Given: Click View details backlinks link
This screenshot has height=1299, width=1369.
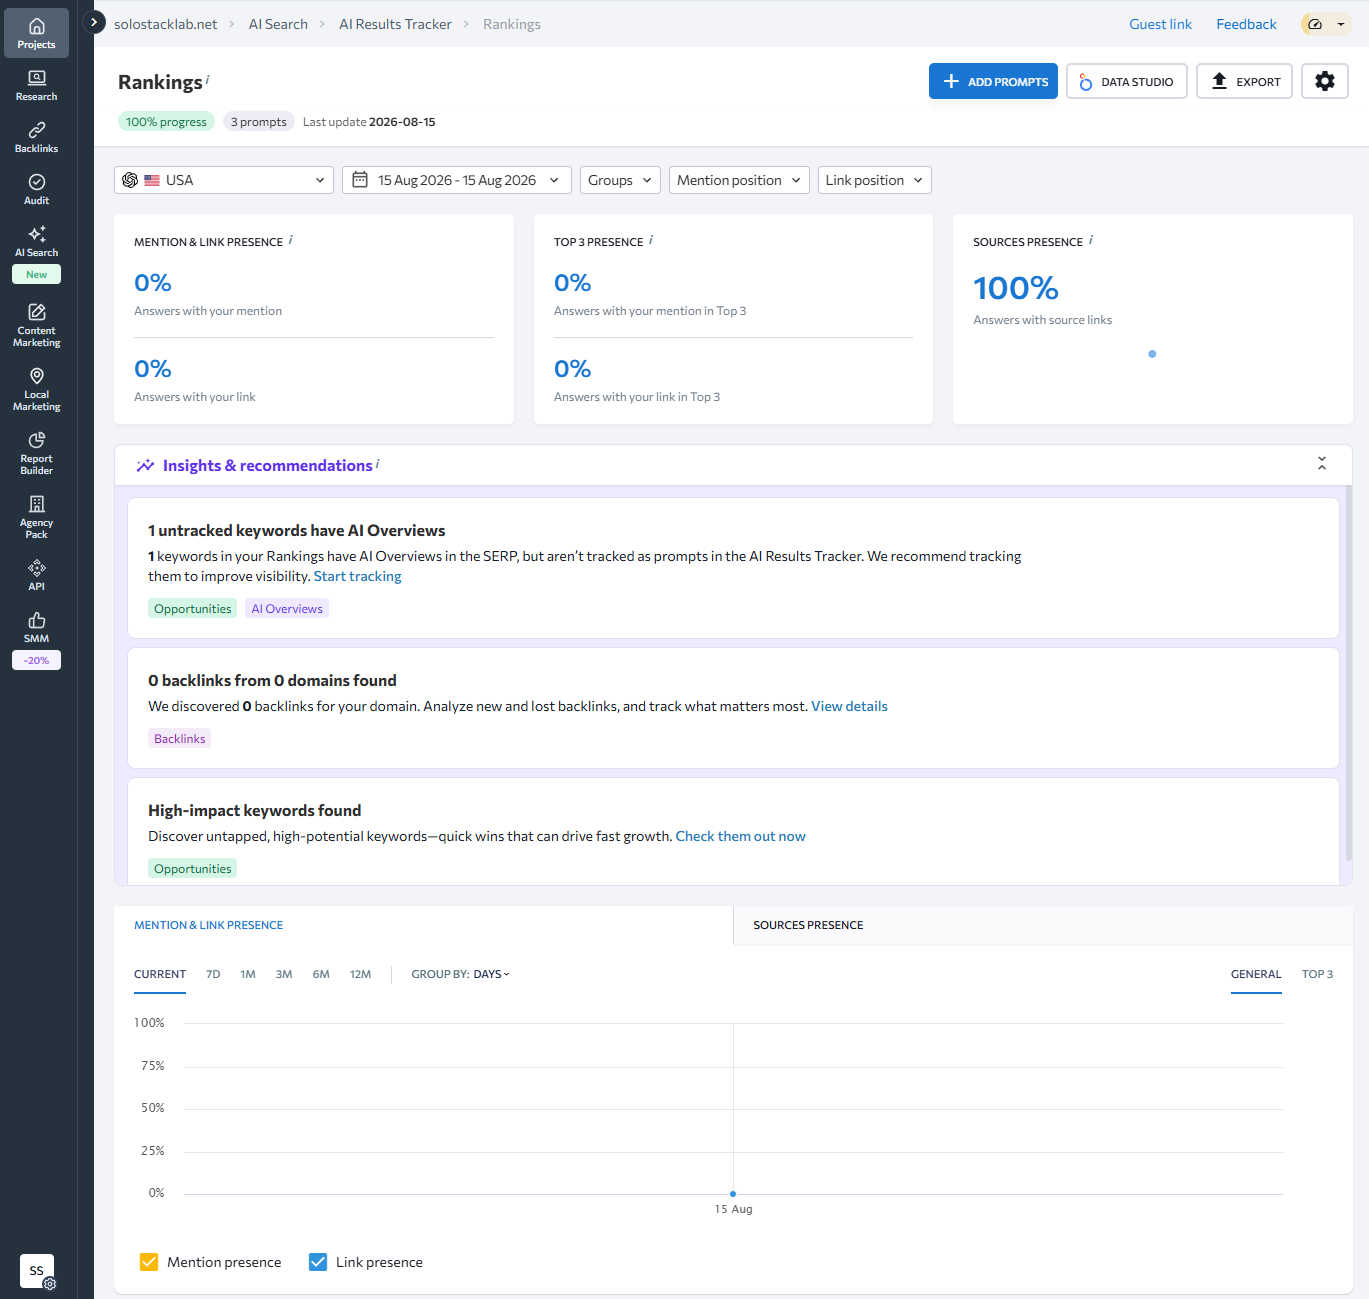Looking at the screenshot, I should [849, 706].
